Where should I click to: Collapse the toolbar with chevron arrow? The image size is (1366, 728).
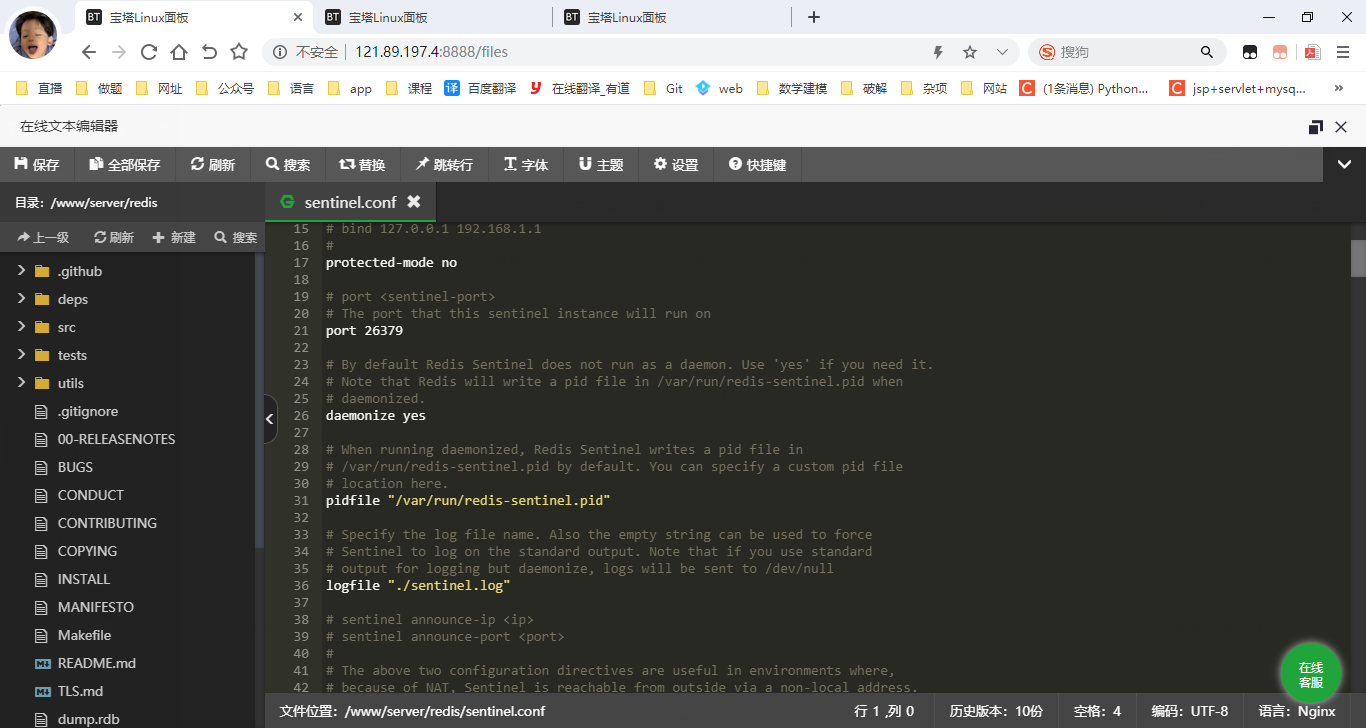[x=1344, y=165]
